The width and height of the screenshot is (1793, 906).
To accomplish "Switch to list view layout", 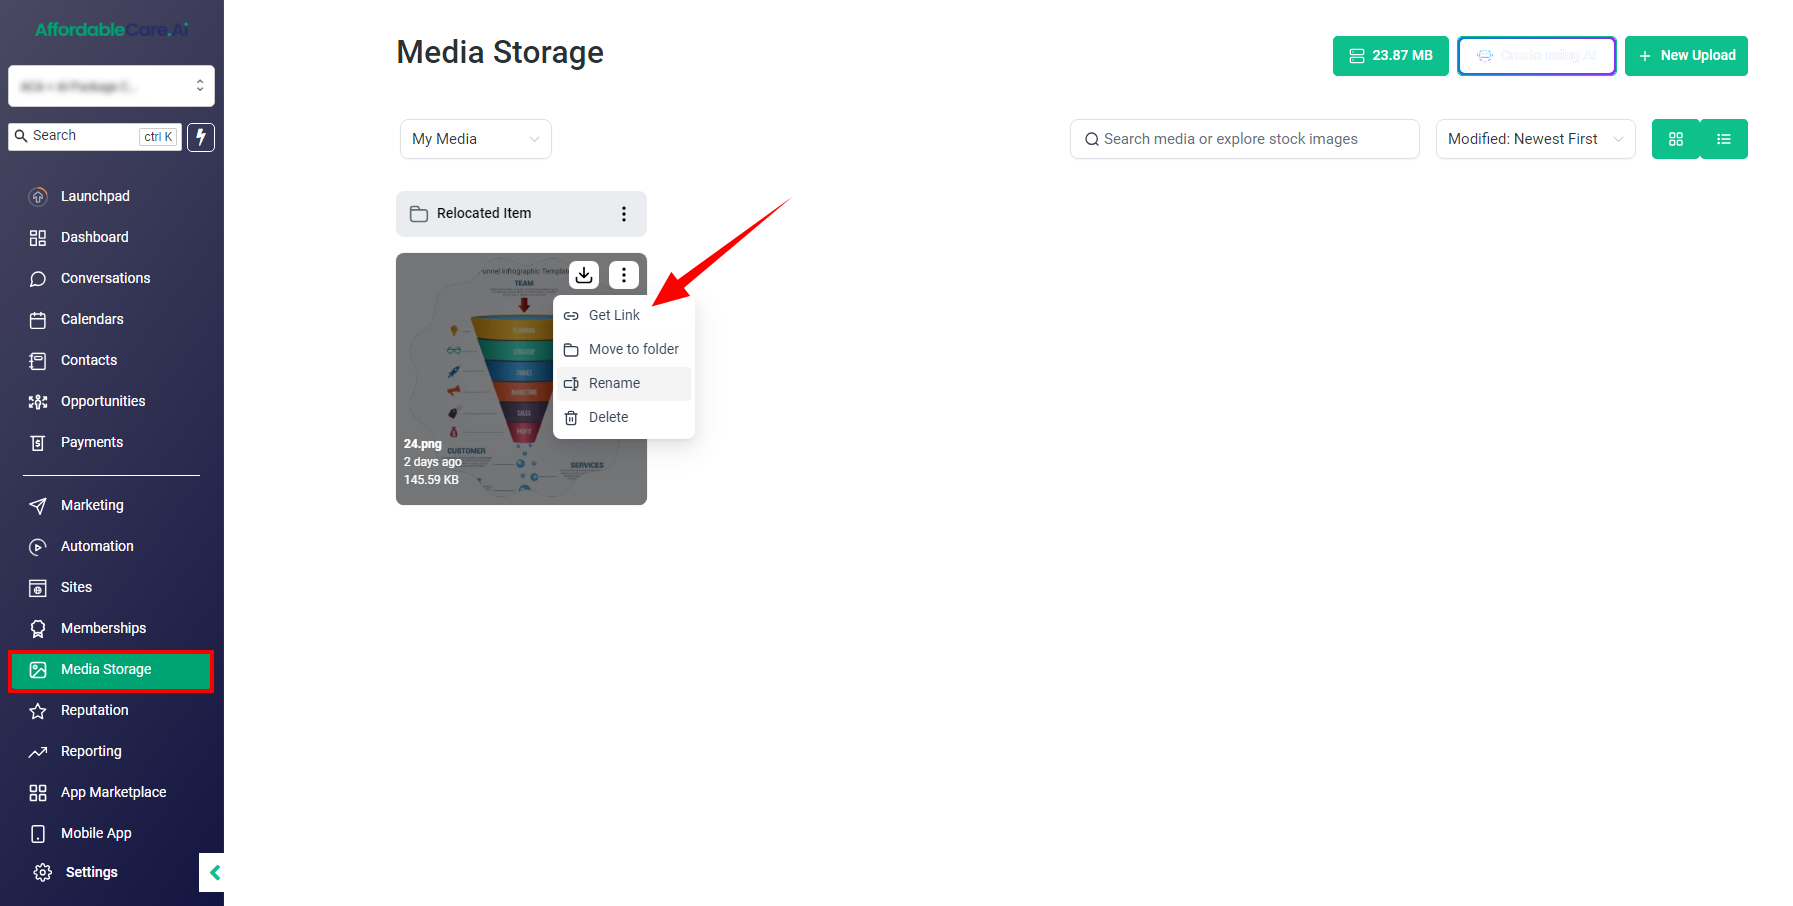I will [1724, 139].
